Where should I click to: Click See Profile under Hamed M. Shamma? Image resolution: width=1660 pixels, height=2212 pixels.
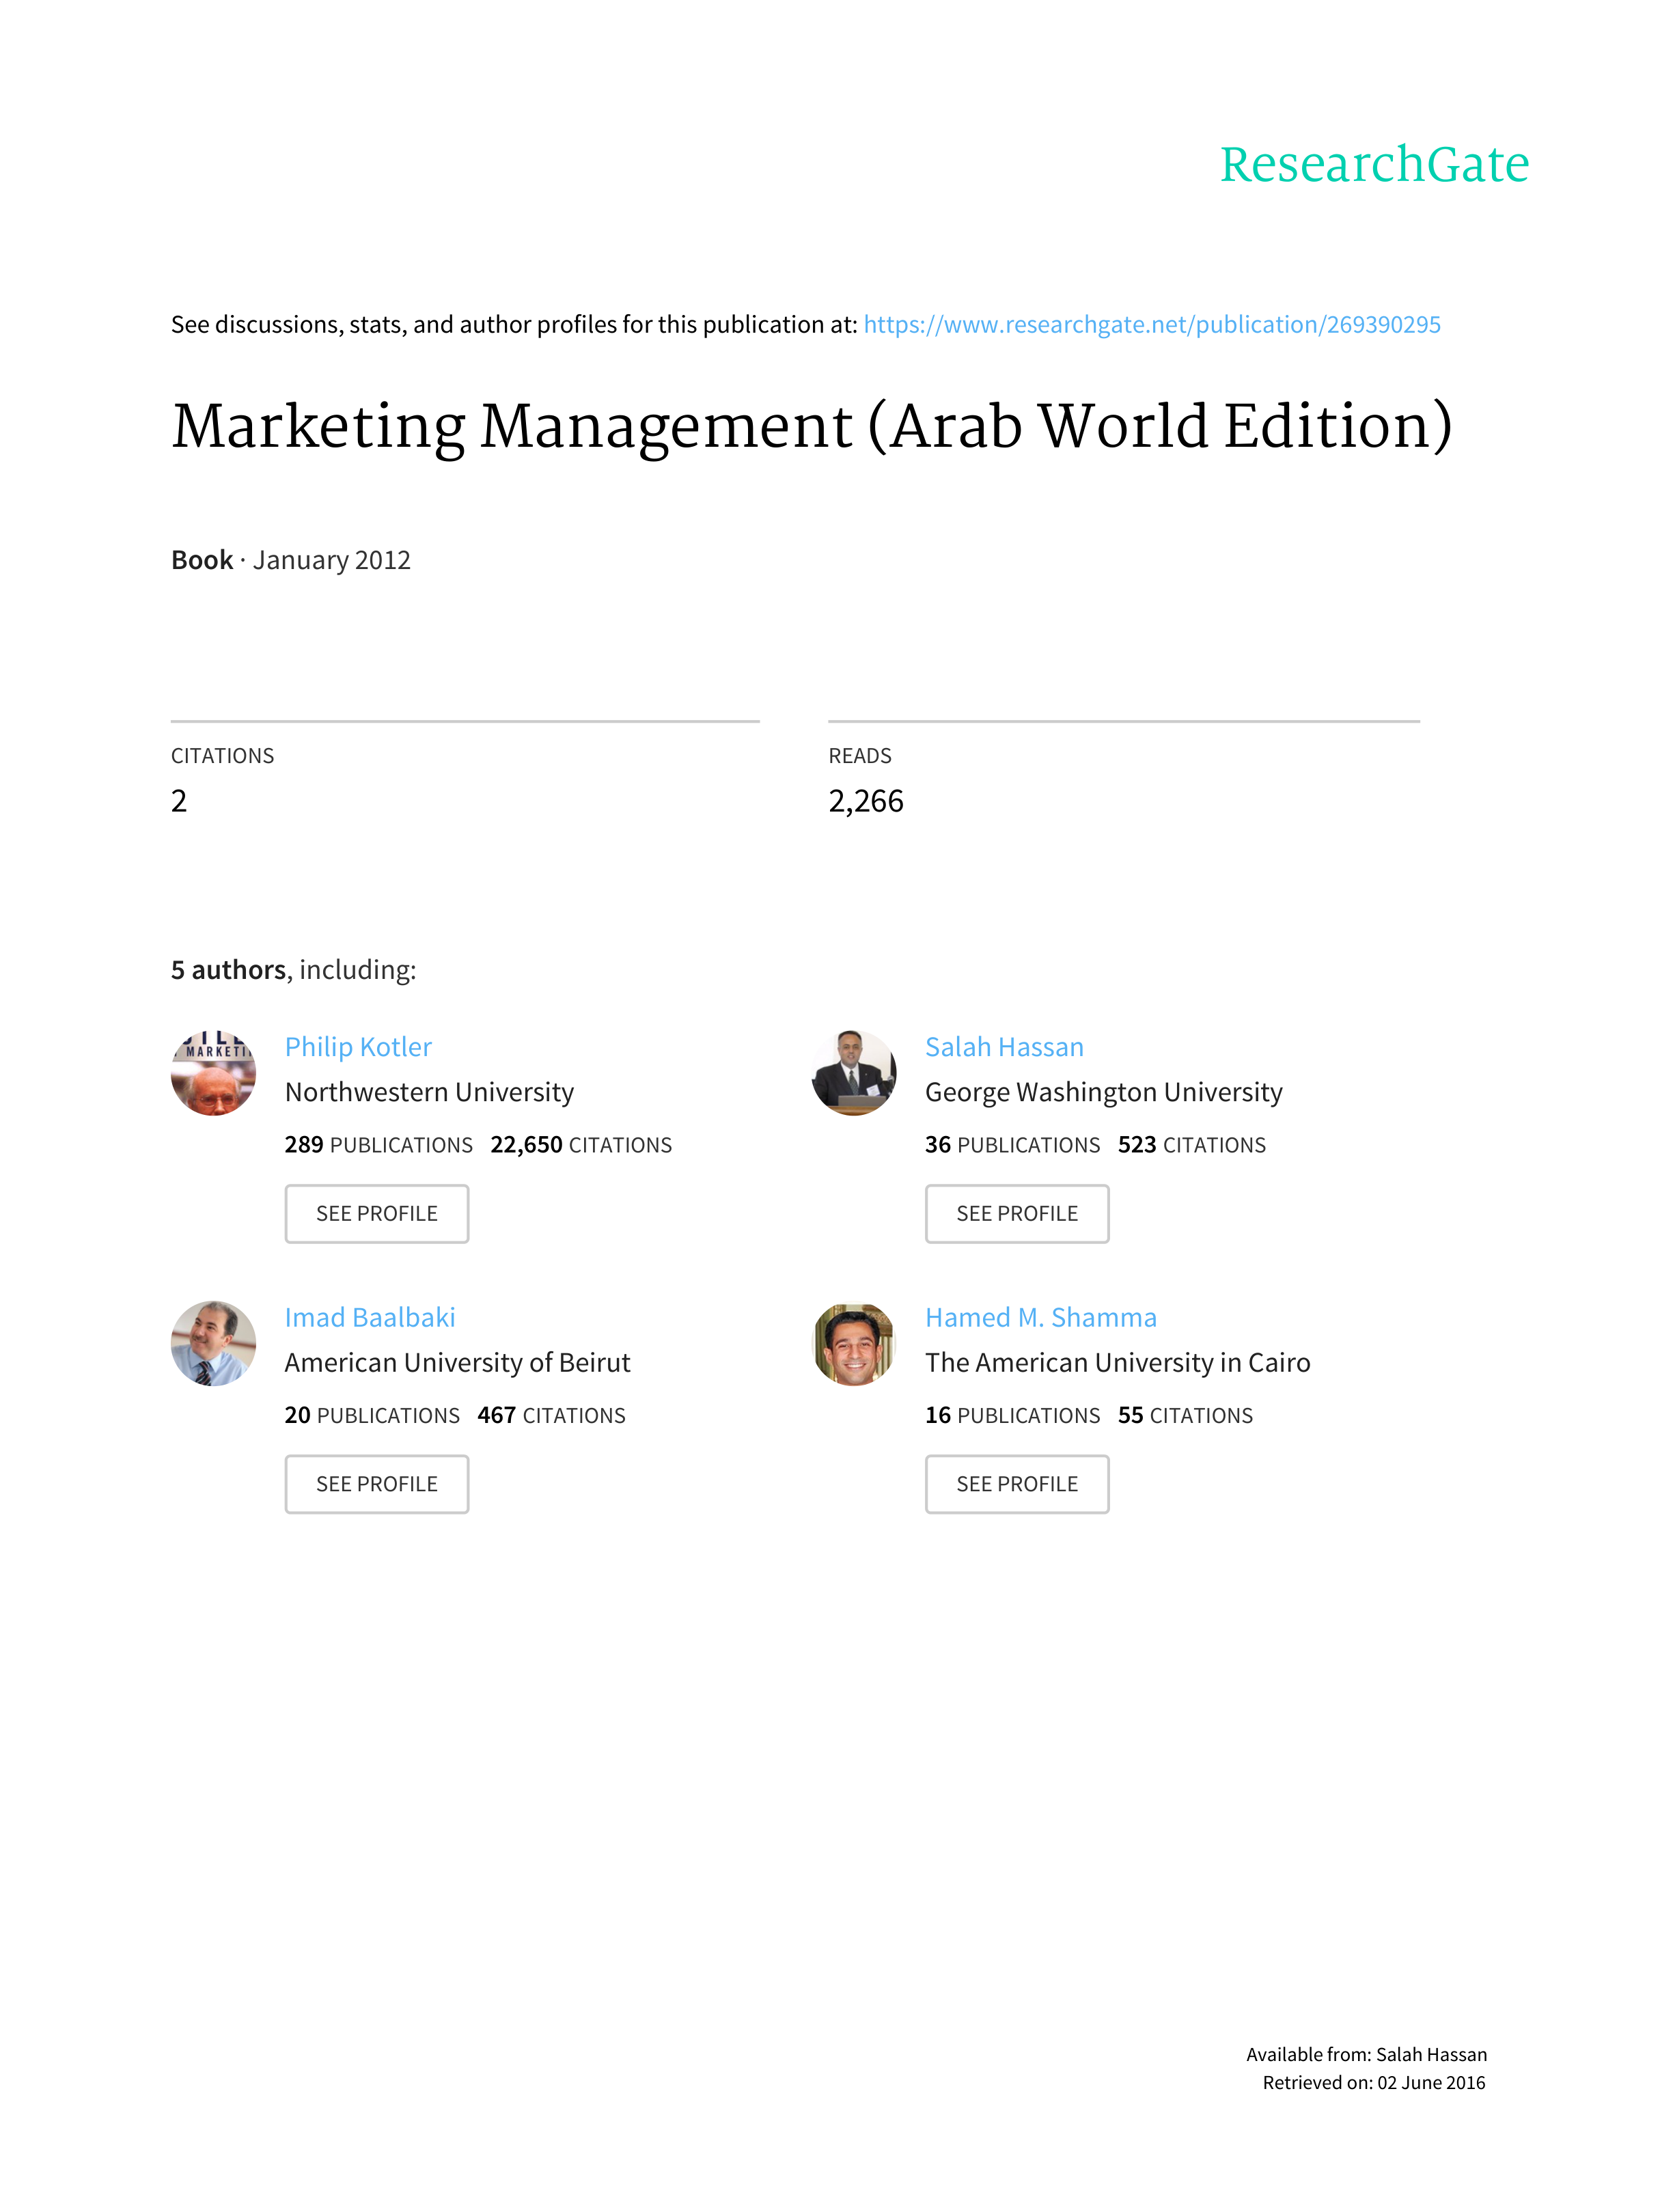(x=1017, y=1484)
